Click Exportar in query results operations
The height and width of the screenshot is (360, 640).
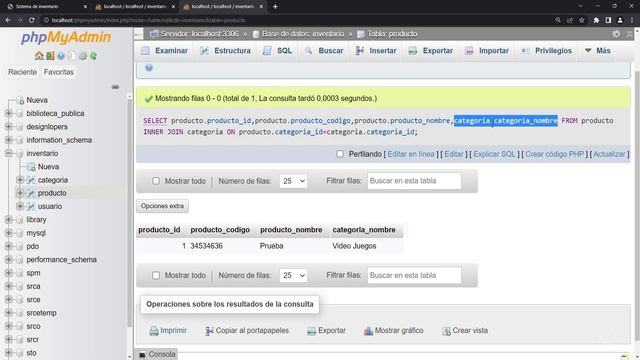[x=327, y=331]
